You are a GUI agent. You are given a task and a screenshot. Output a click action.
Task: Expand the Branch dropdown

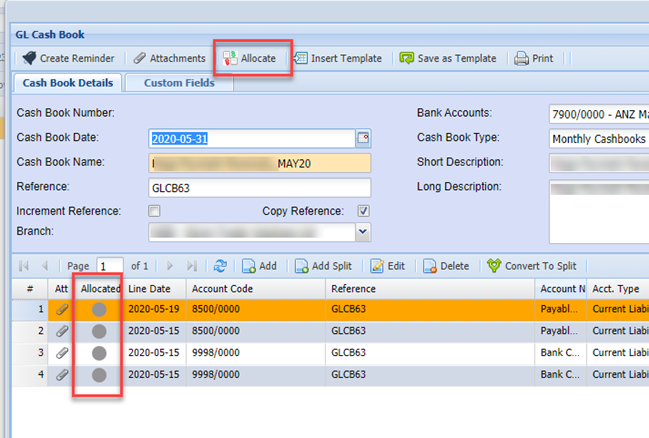click(362, 232)
